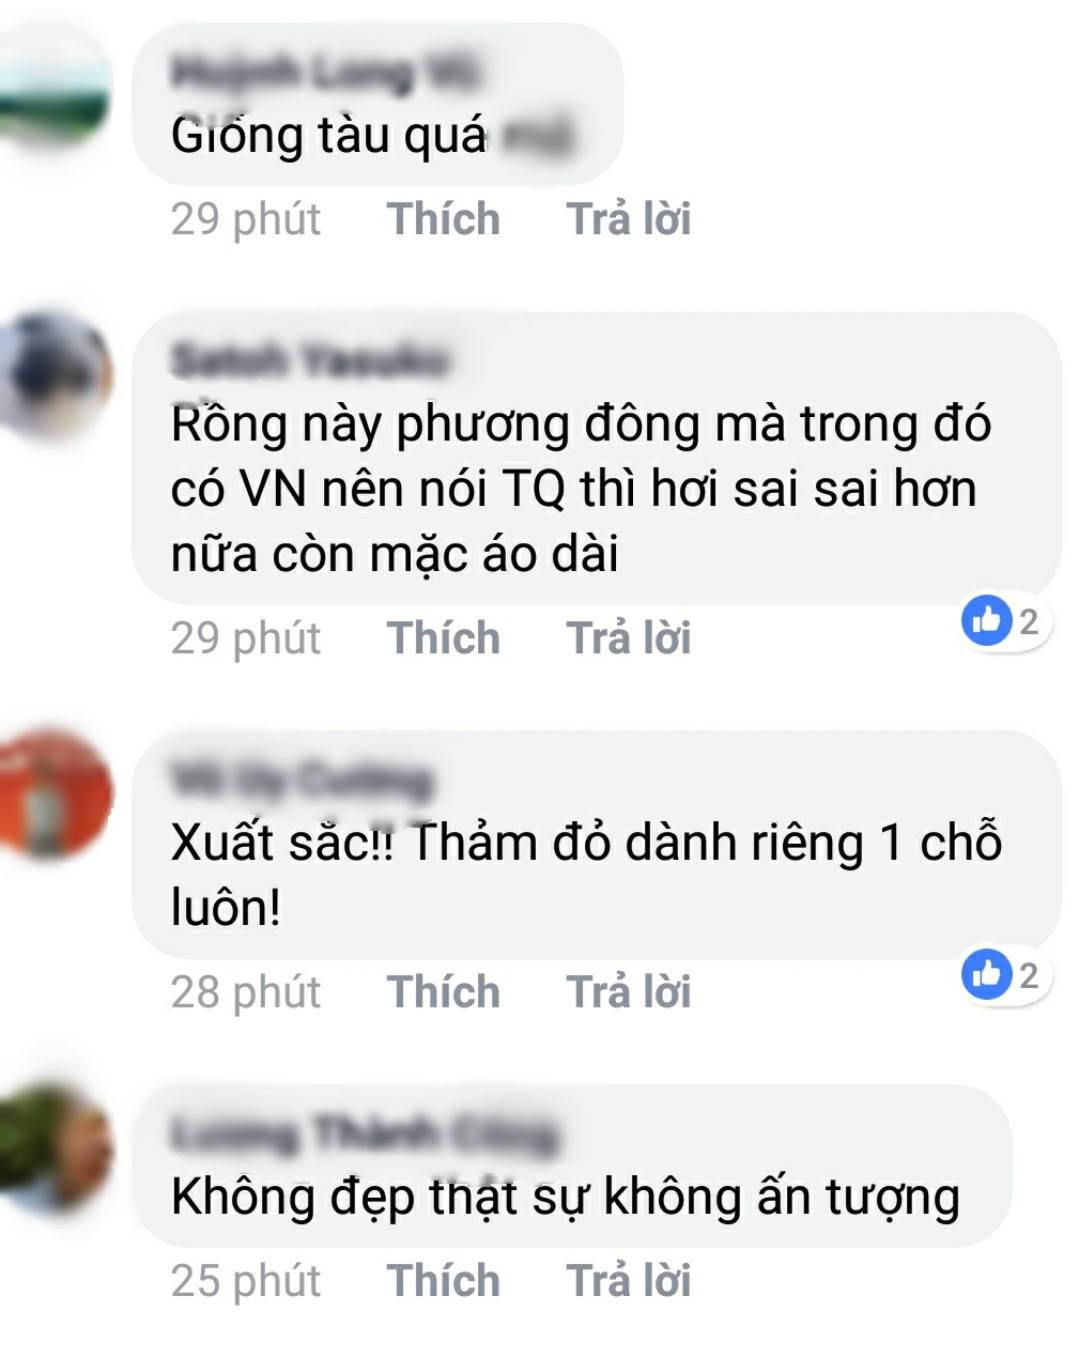Click the '28 phút' timestamp

coord(246,992)
